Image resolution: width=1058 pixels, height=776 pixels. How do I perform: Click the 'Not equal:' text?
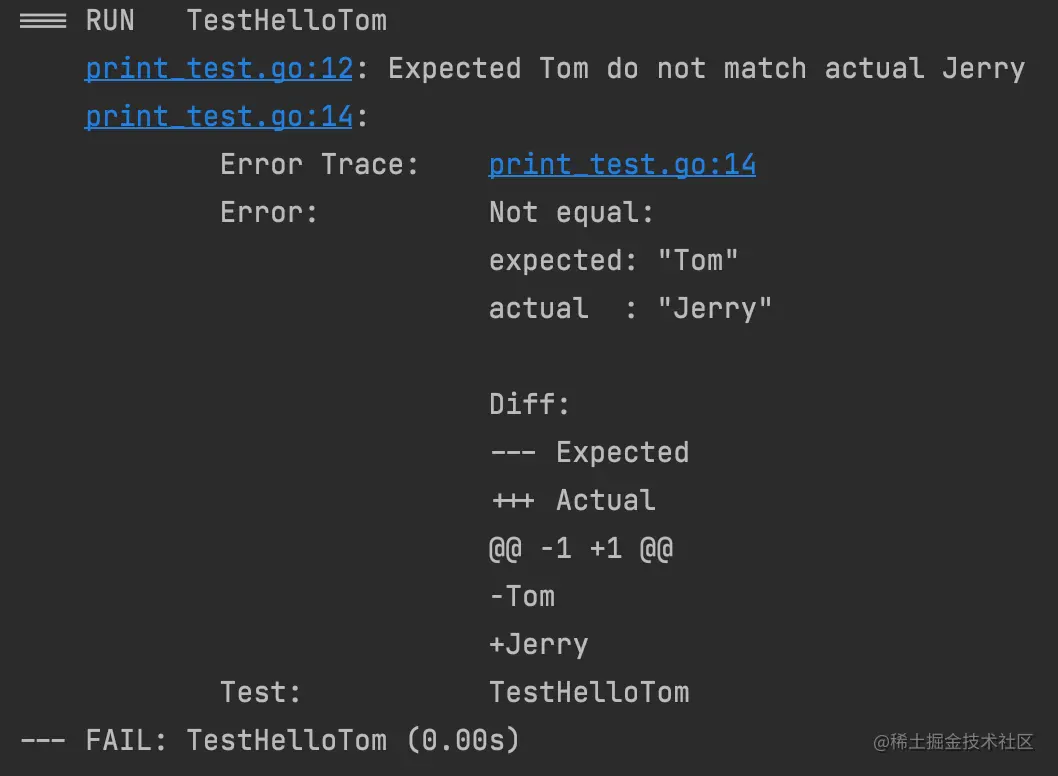click(x=571, y=213)
